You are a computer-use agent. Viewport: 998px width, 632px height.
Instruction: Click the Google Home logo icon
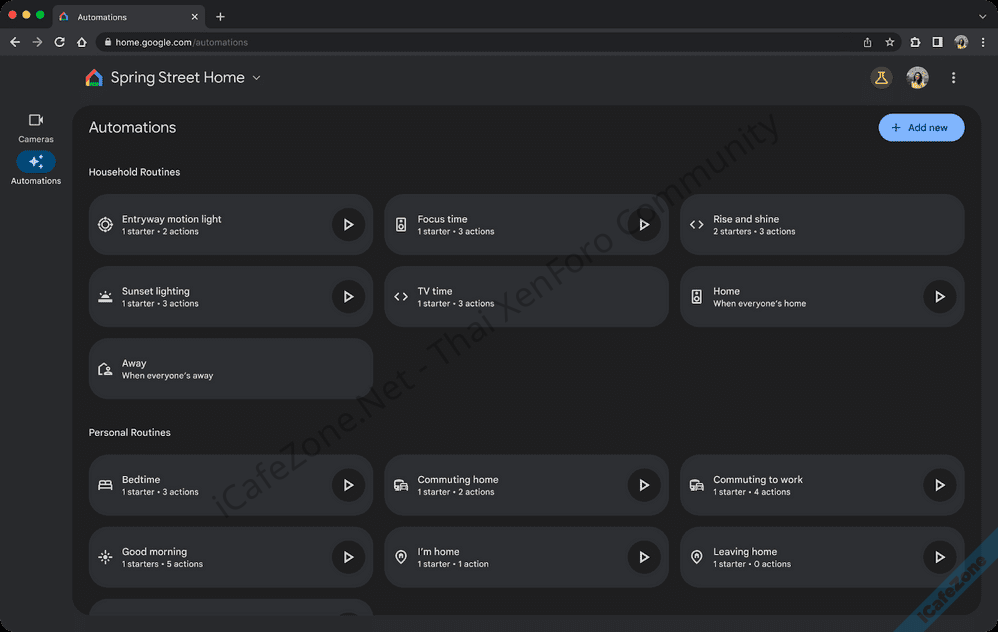click(x=94, y=78)
